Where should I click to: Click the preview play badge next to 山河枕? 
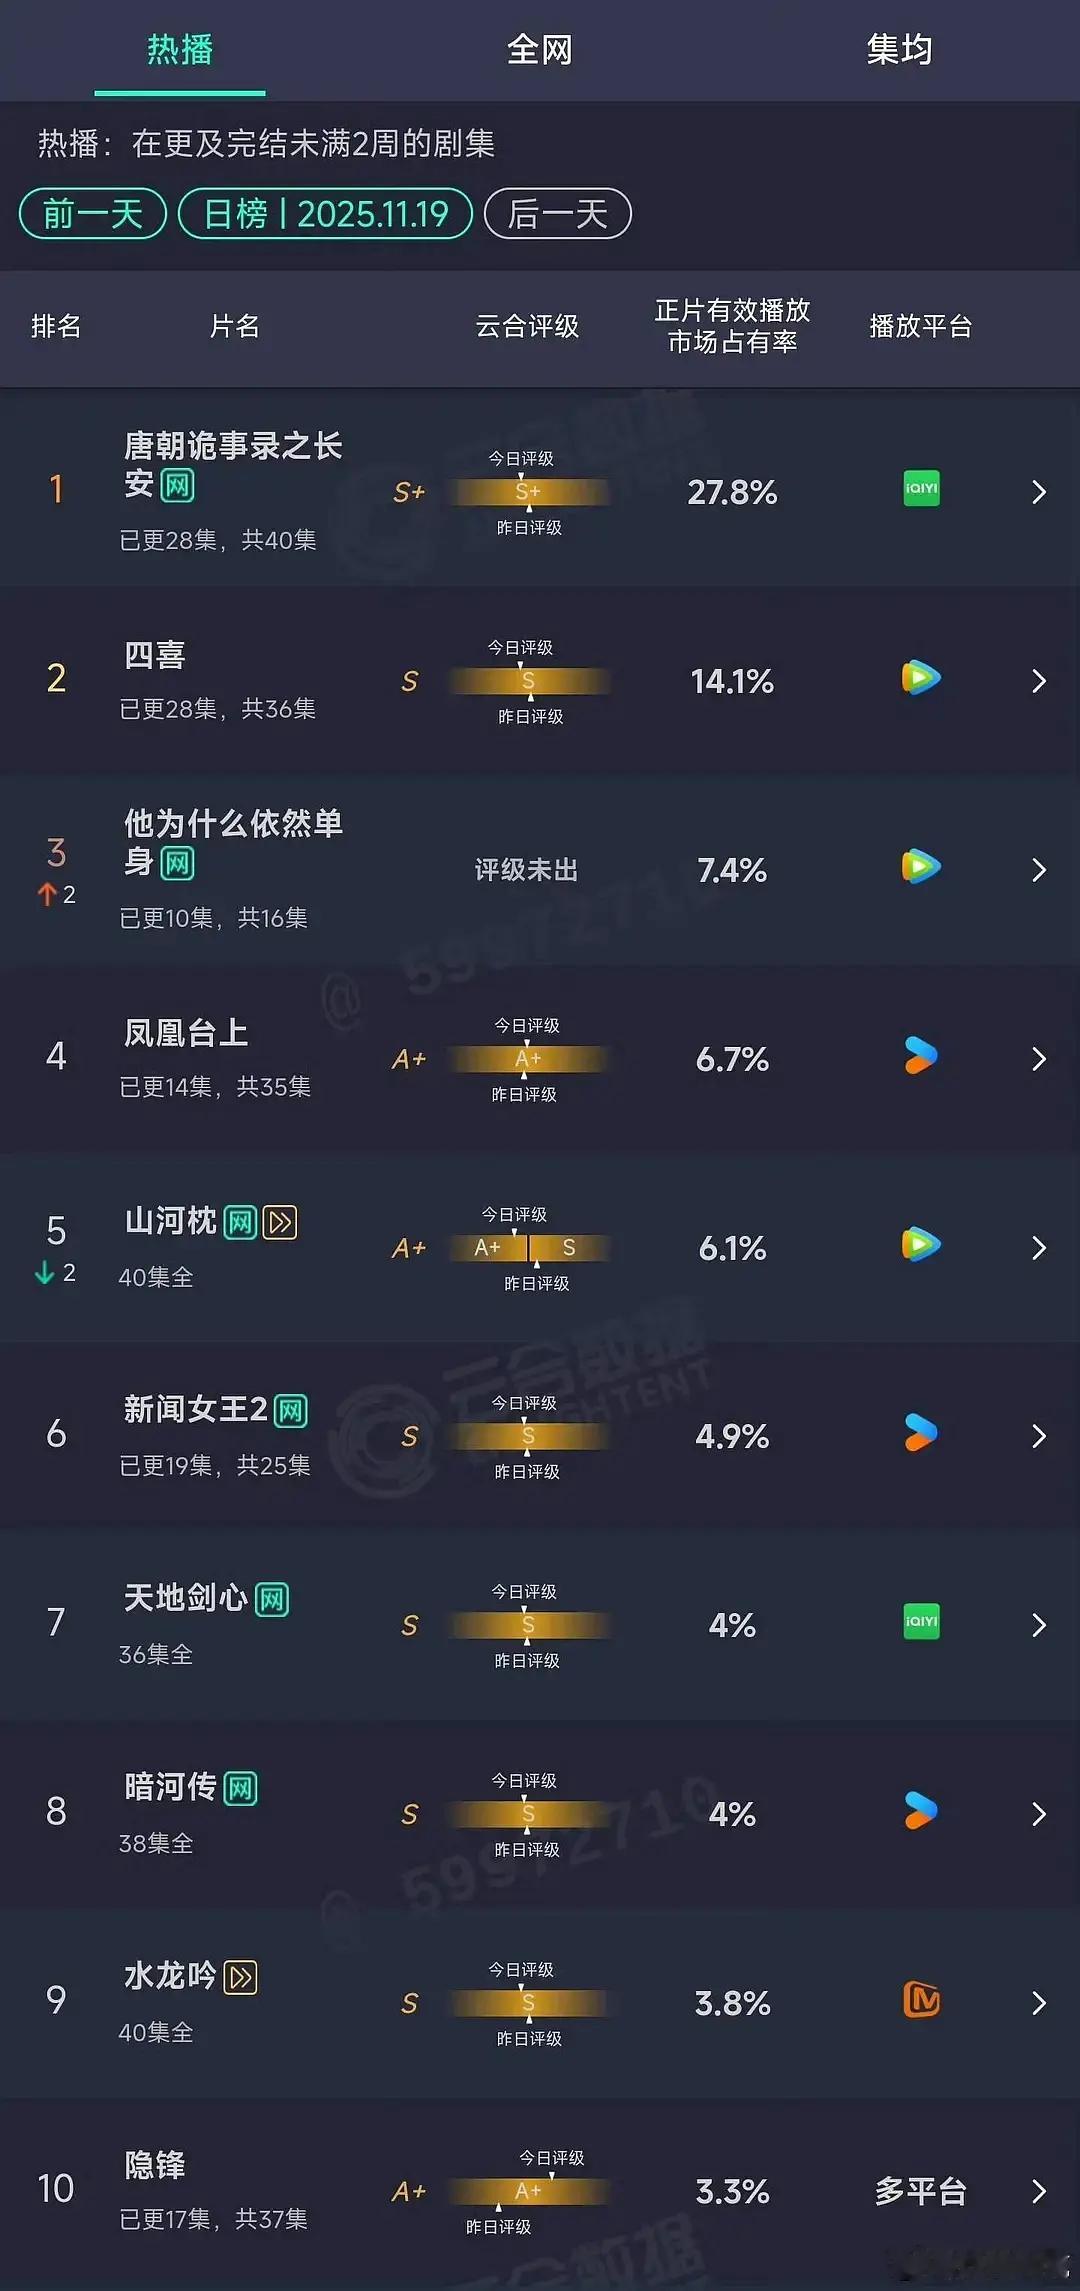coord(281,1222)
